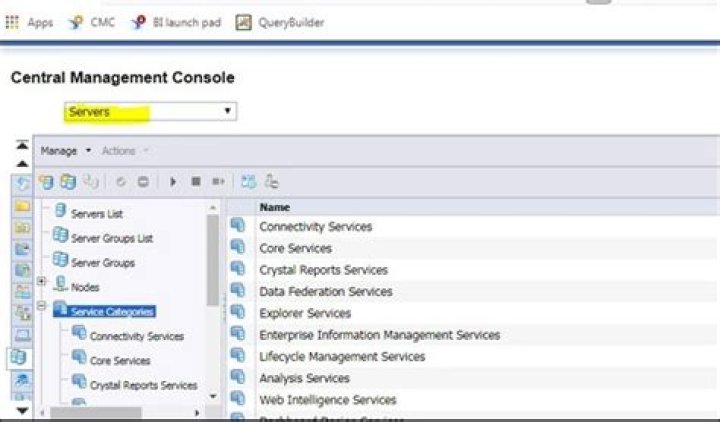Click the icon beside Web Intelligence Services

(238, 398)
